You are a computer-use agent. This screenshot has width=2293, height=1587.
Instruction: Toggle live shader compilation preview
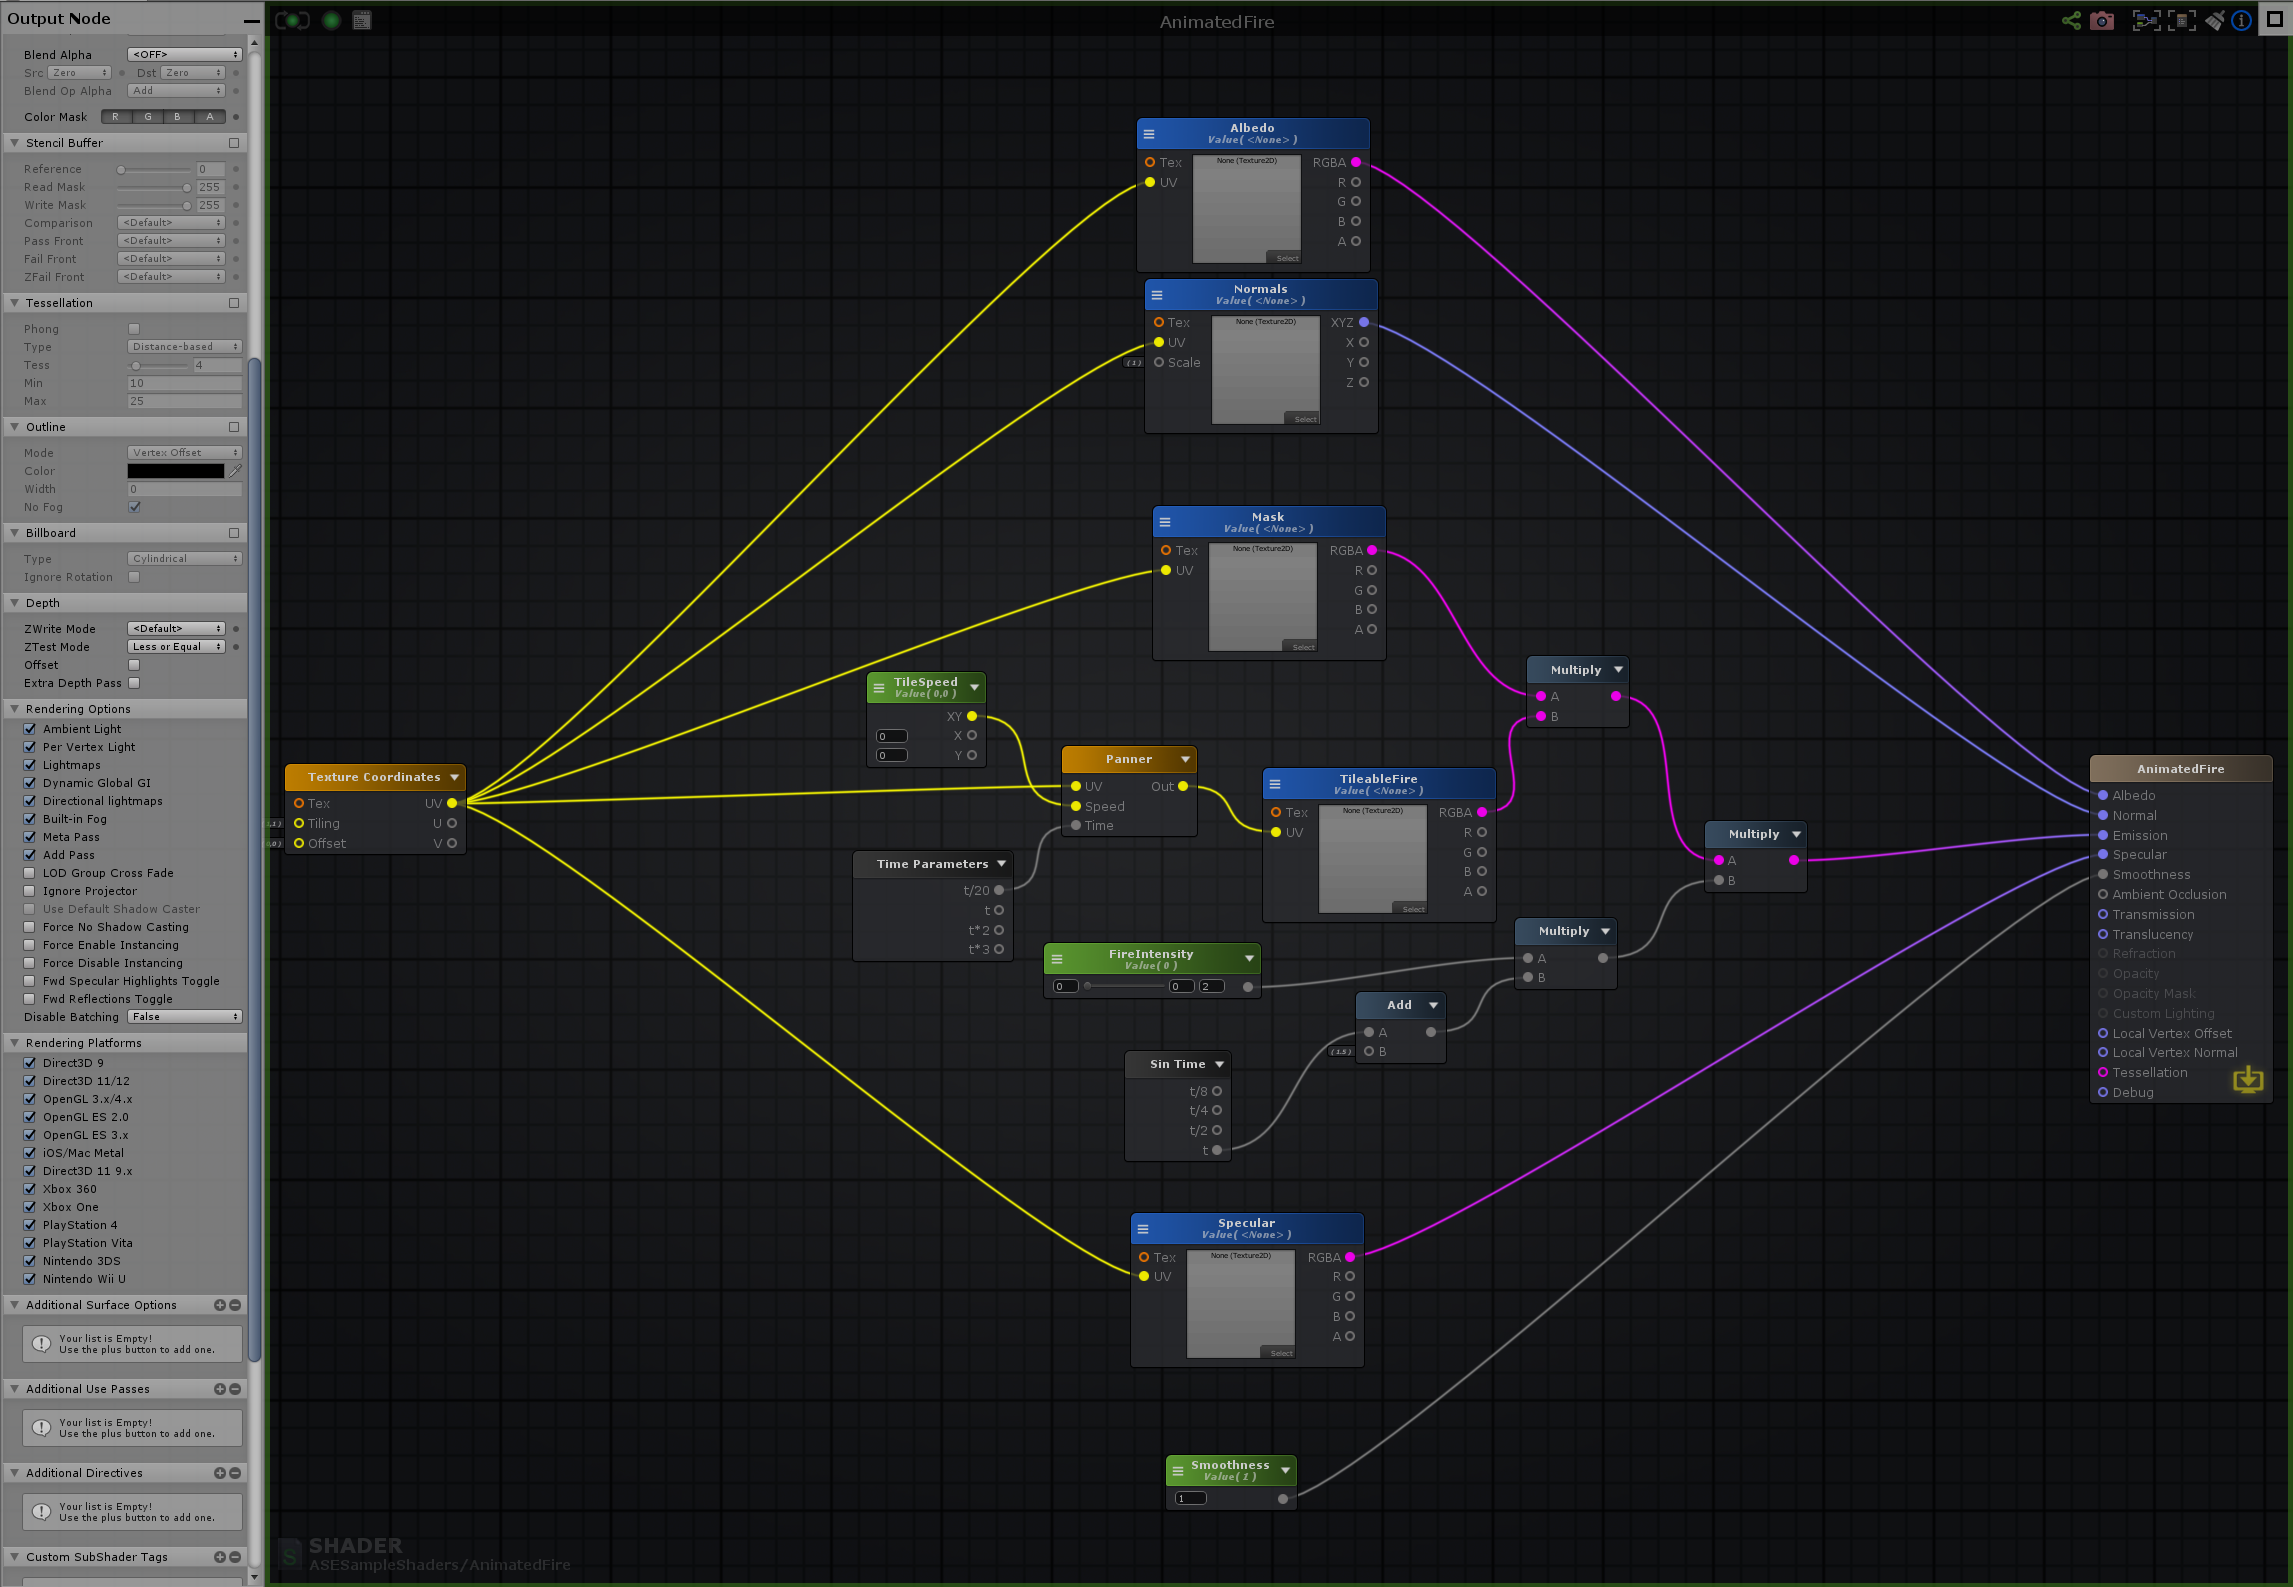click(x=292, y=20)
